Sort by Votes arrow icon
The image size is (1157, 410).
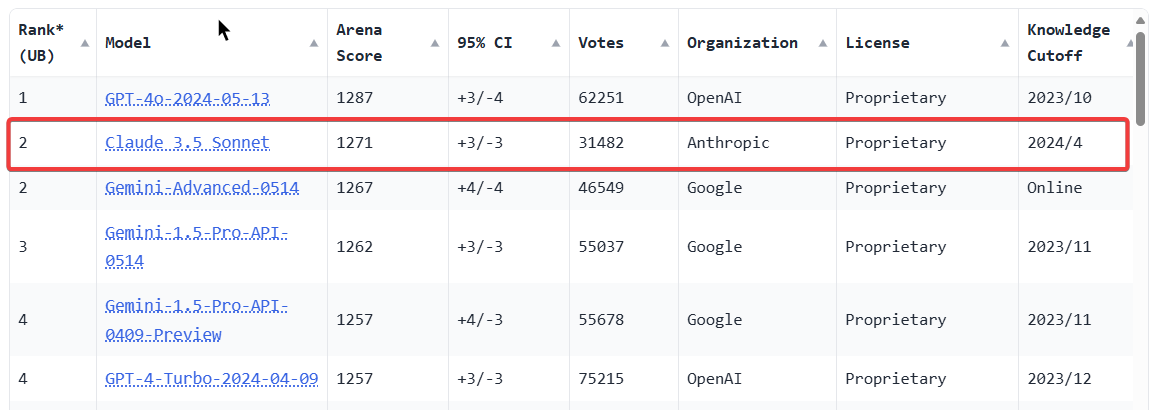pyautogui.click(x=666, y=44)
